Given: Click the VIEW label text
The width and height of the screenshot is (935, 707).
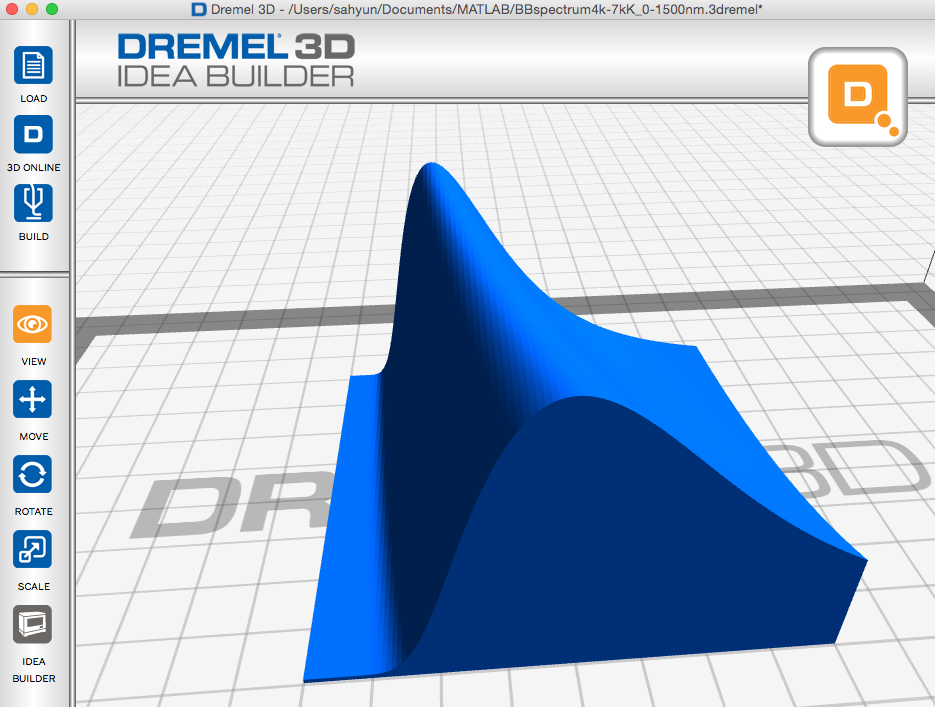Looking at the screenshot, I should pos(33,362).
